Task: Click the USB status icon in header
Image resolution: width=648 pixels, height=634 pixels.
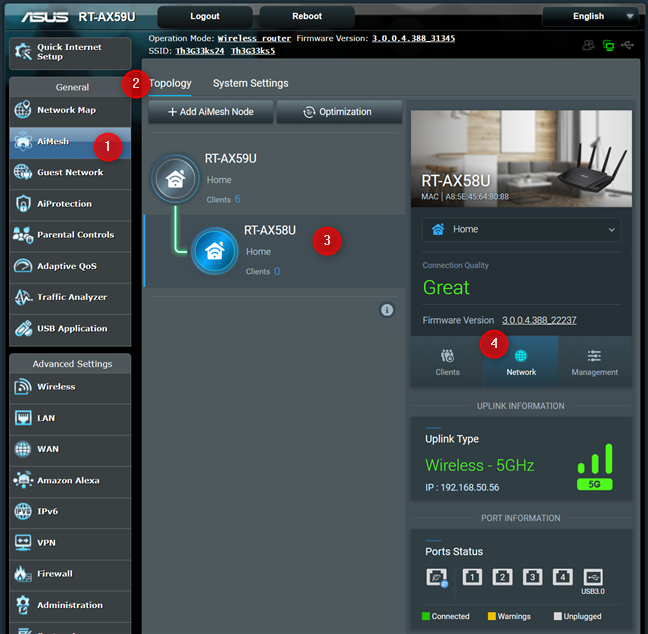Action: tap(627, 45)
